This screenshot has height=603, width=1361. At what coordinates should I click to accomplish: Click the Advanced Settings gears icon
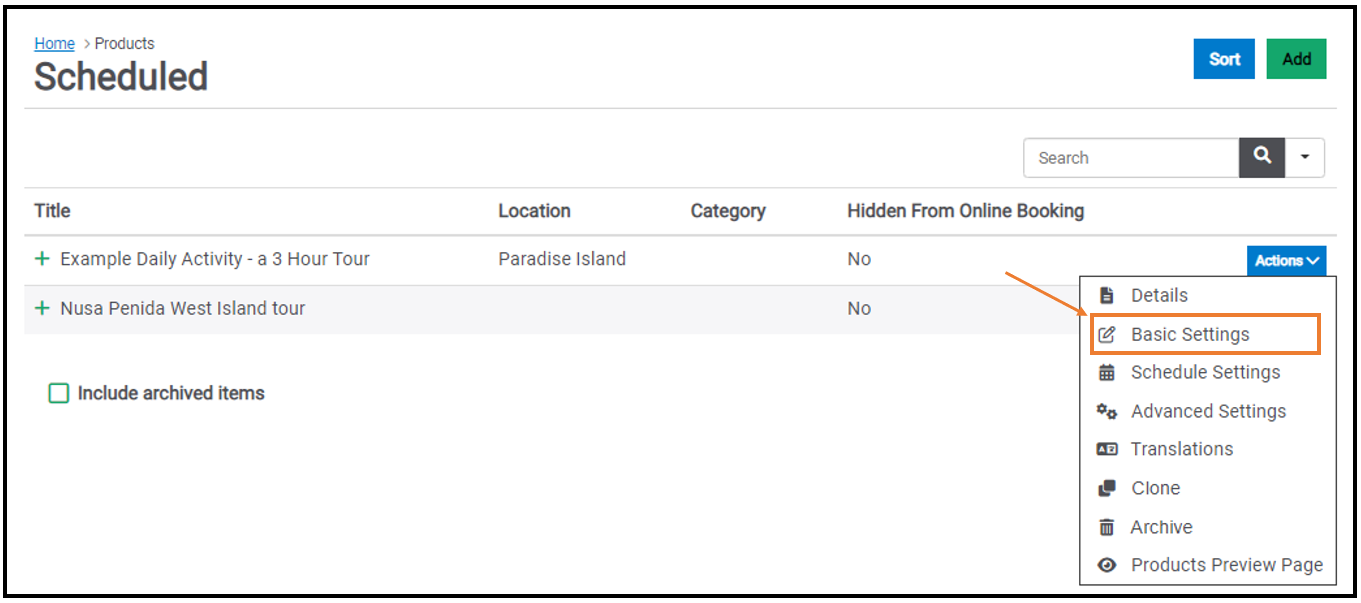coord(1106,411)
